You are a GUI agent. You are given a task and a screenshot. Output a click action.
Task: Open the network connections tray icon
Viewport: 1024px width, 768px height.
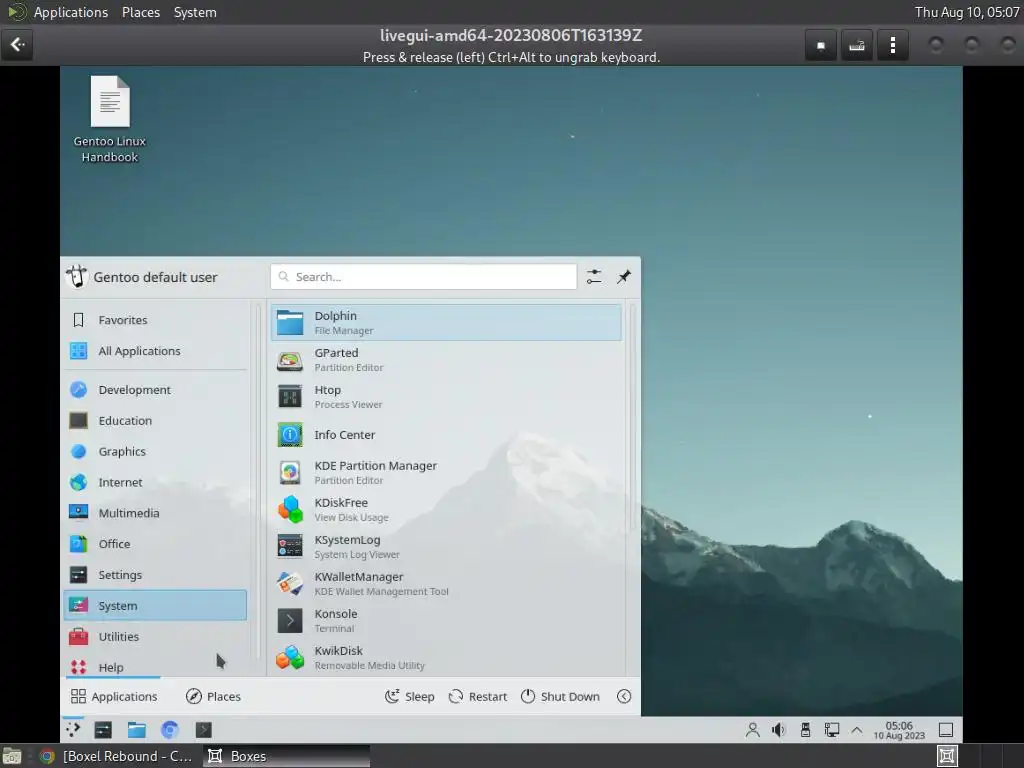[831, 729]
